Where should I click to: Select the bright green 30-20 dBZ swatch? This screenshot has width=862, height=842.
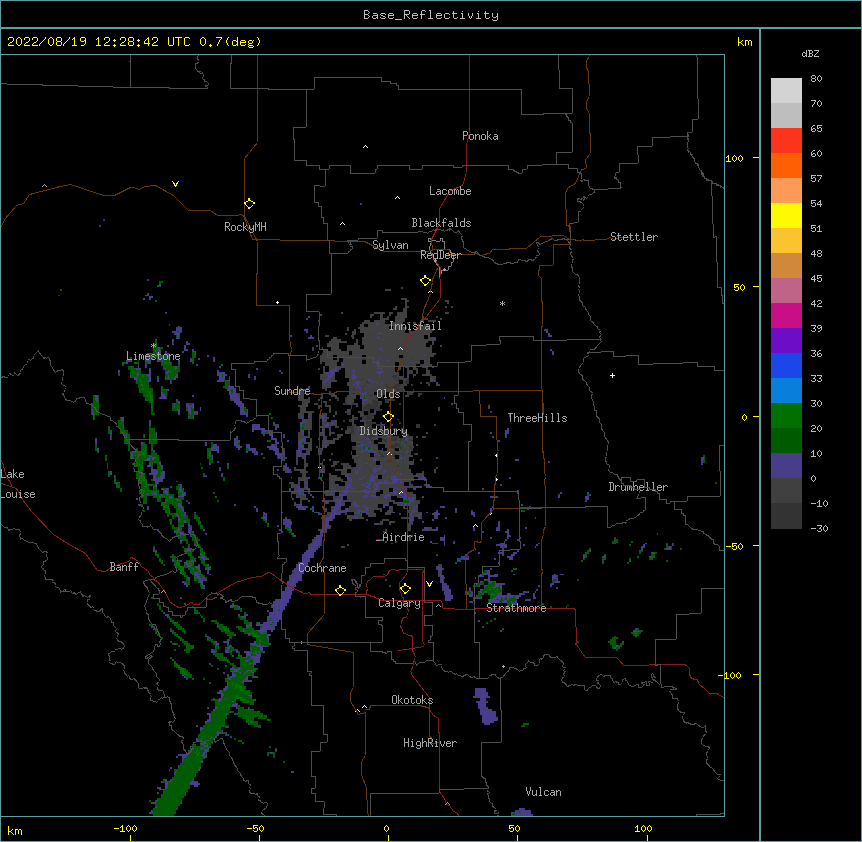click(786, 416)
